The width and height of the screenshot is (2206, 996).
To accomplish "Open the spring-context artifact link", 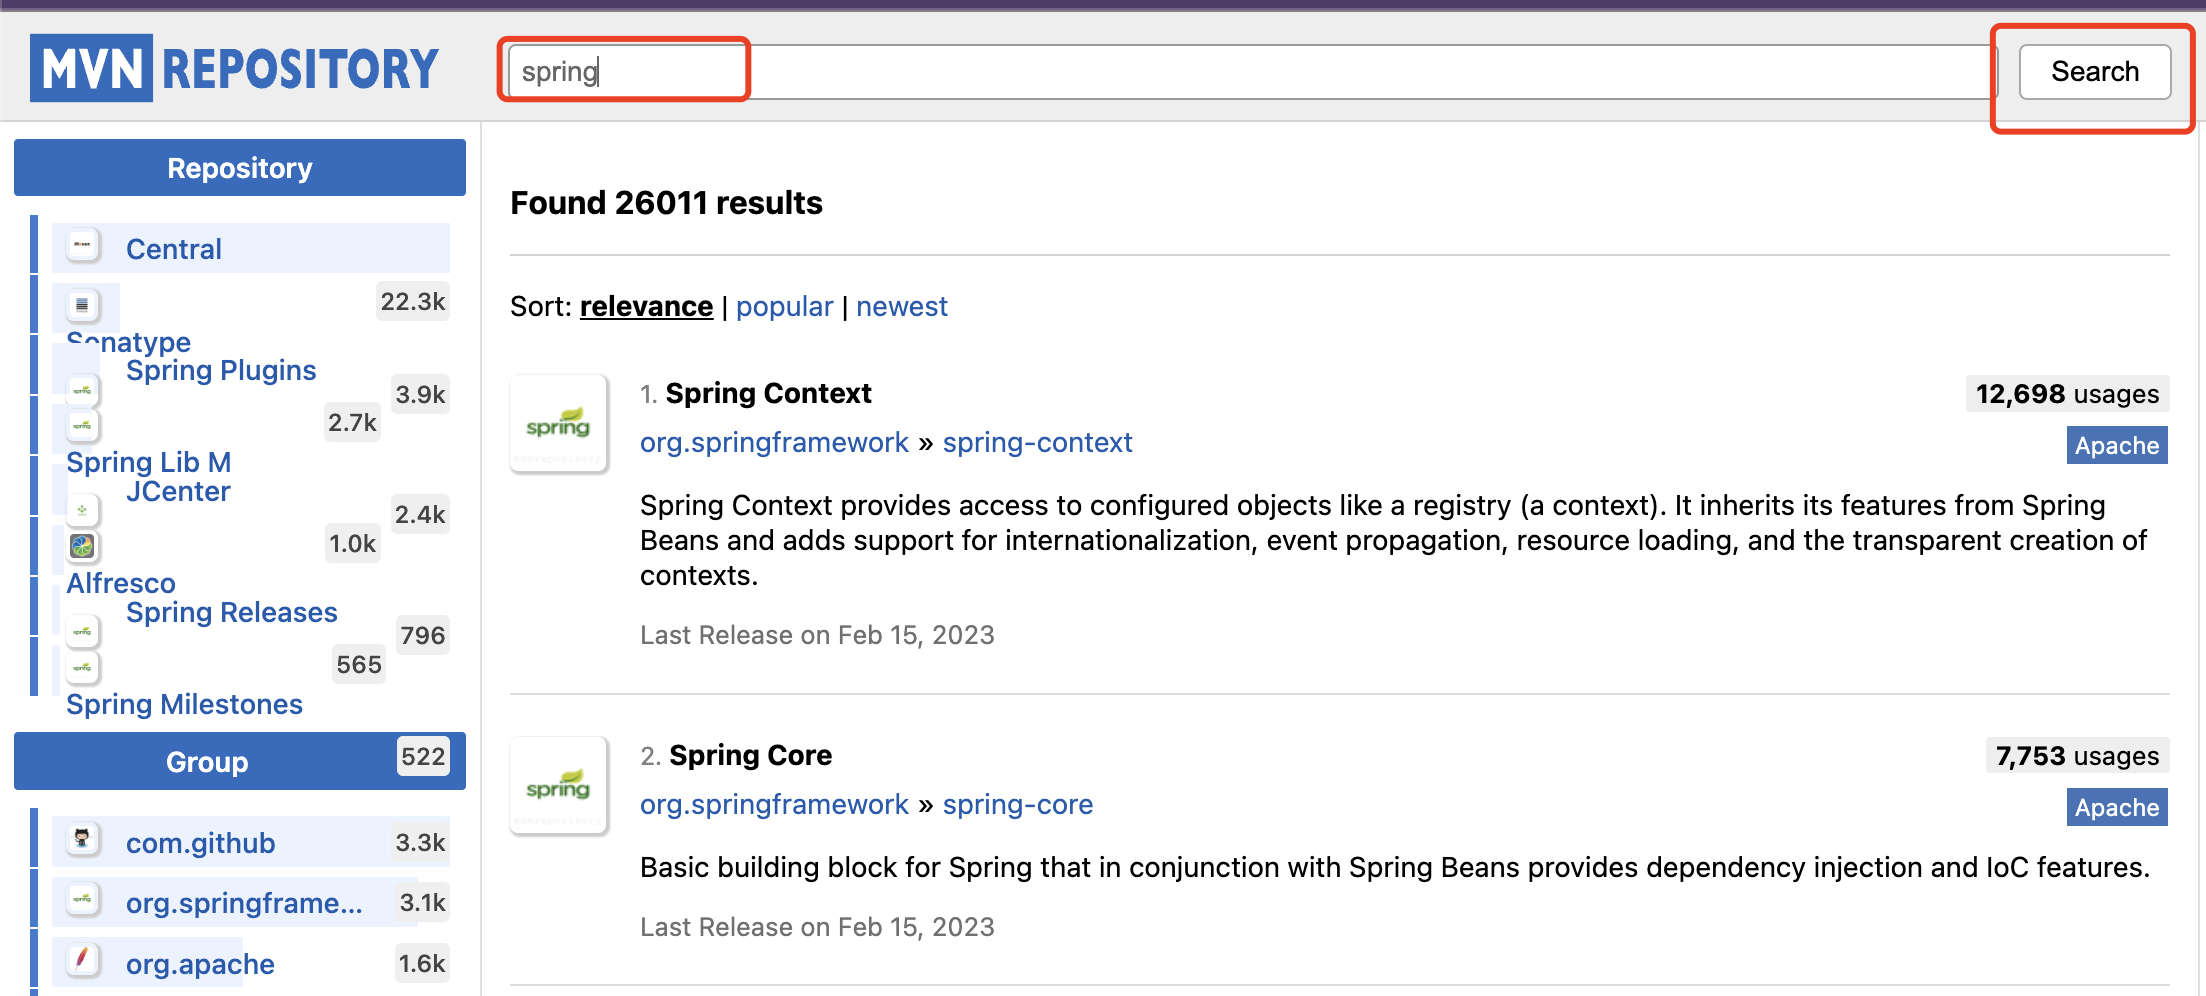I will click(1037, 442).
